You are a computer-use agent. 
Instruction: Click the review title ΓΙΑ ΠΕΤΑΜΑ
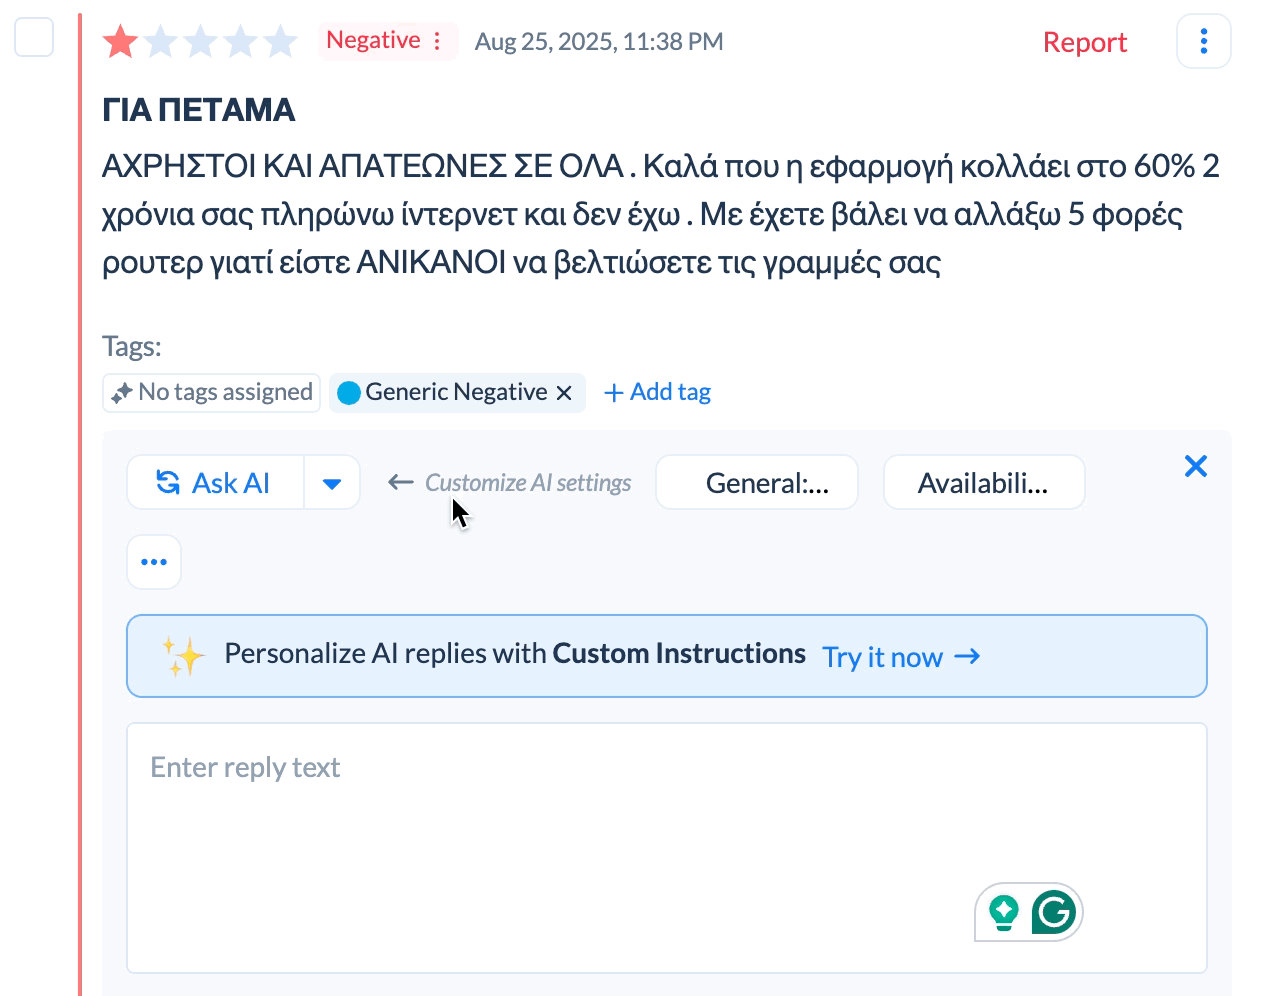[x=199, y=110]
